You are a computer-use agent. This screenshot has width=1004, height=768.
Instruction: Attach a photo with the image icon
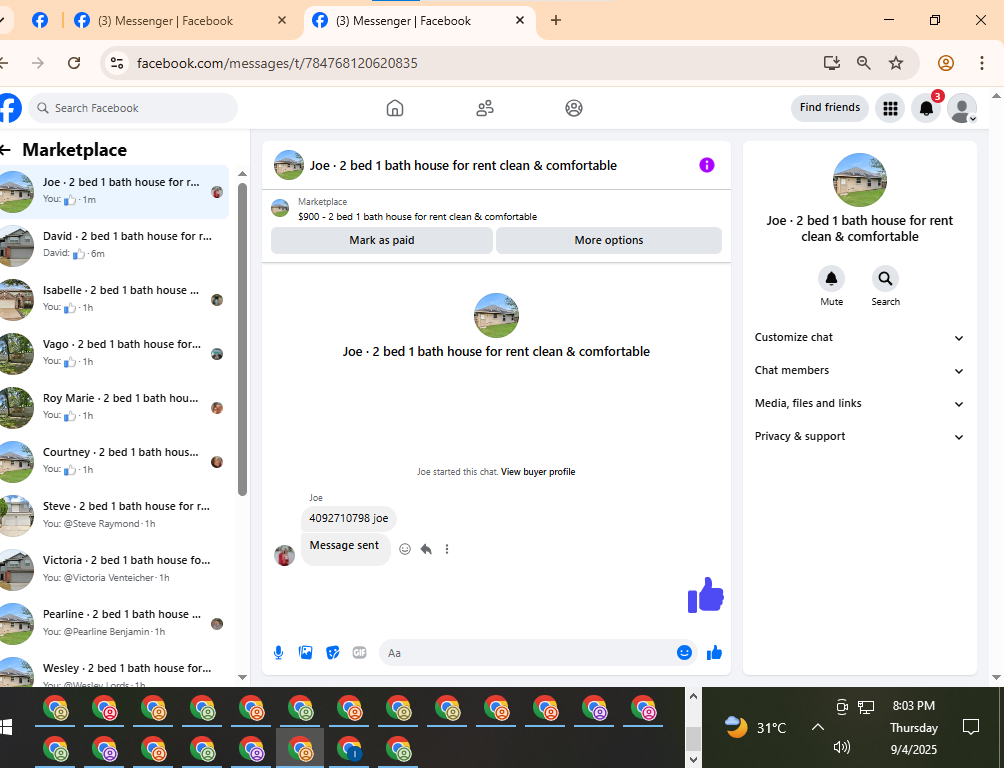click(305, 653)
